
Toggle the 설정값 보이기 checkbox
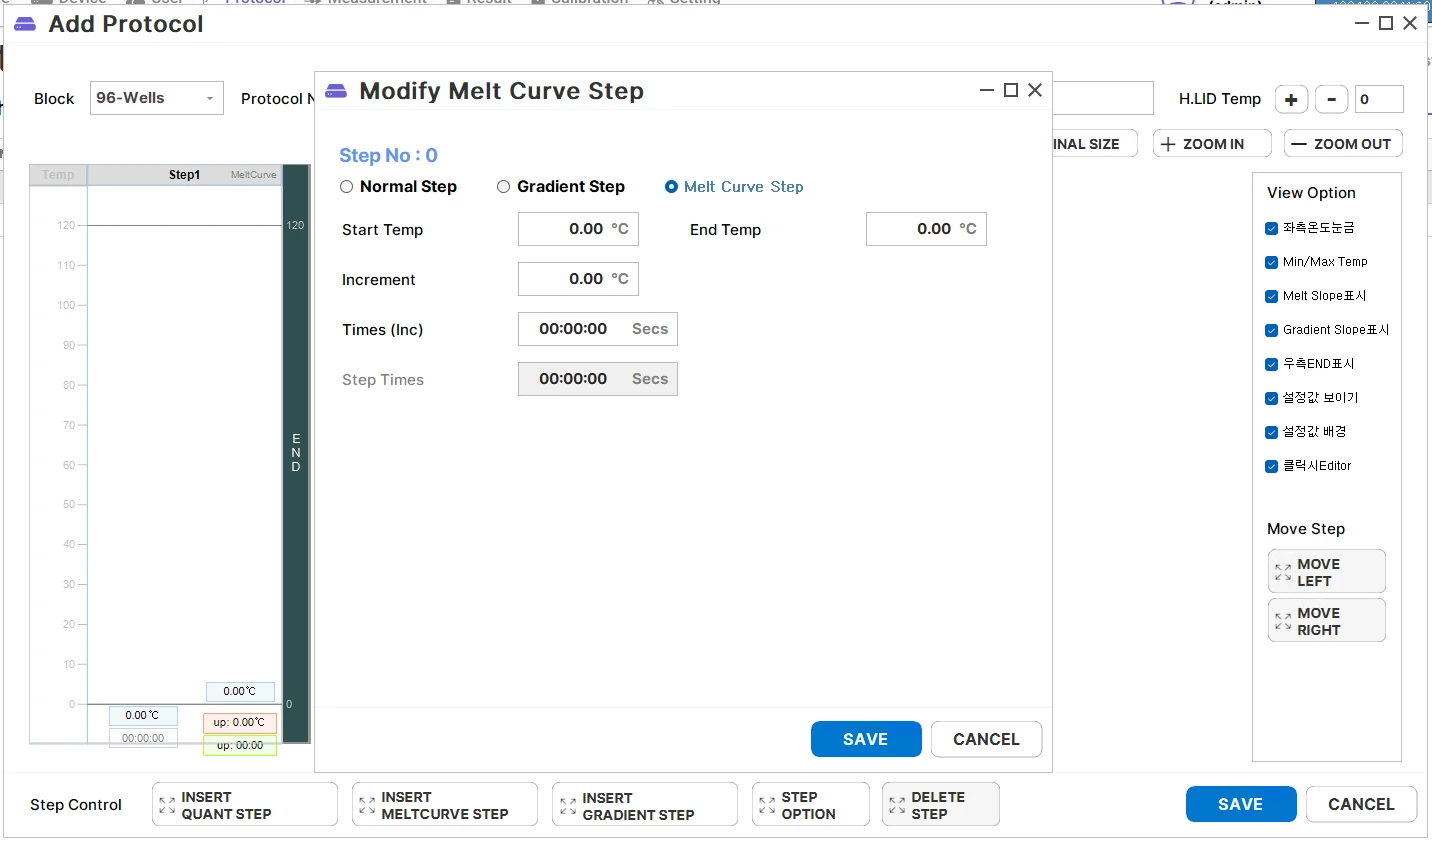coord(1272,399)
